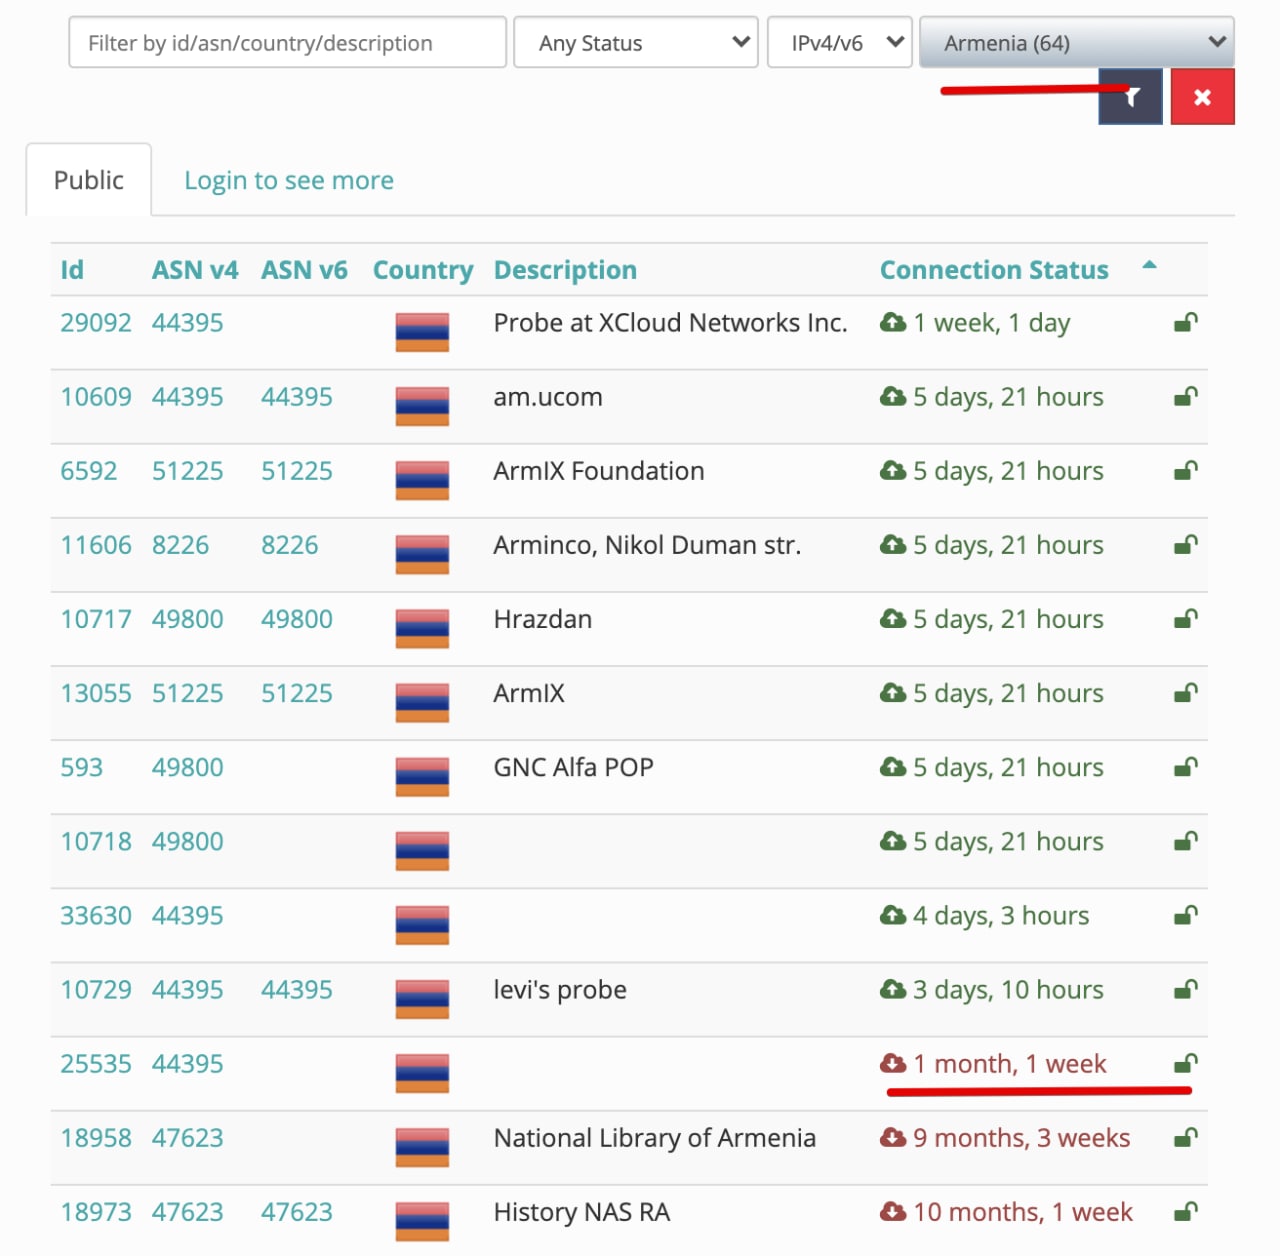
Task: Open probe 10609 link
Action: 96,397
